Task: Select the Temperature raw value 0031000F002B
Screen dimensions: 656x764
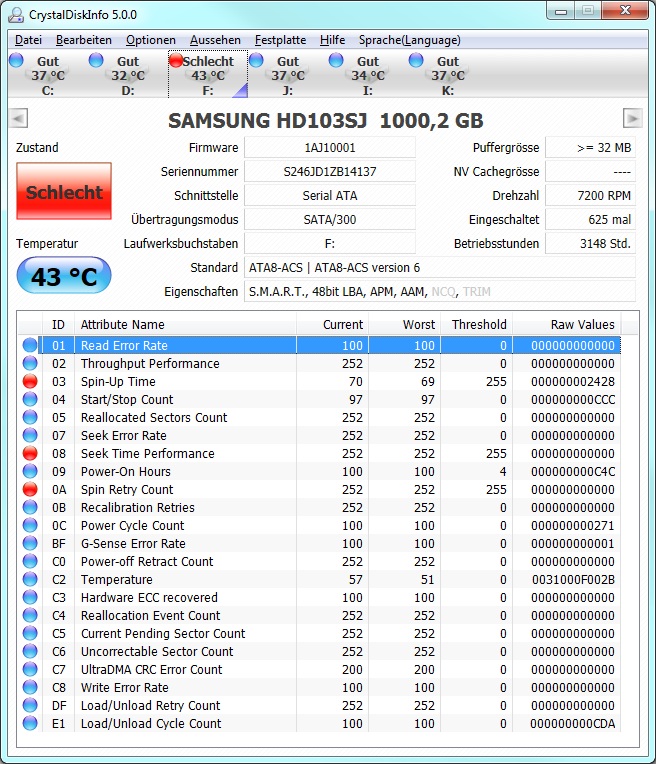Action: pos(573,579)
